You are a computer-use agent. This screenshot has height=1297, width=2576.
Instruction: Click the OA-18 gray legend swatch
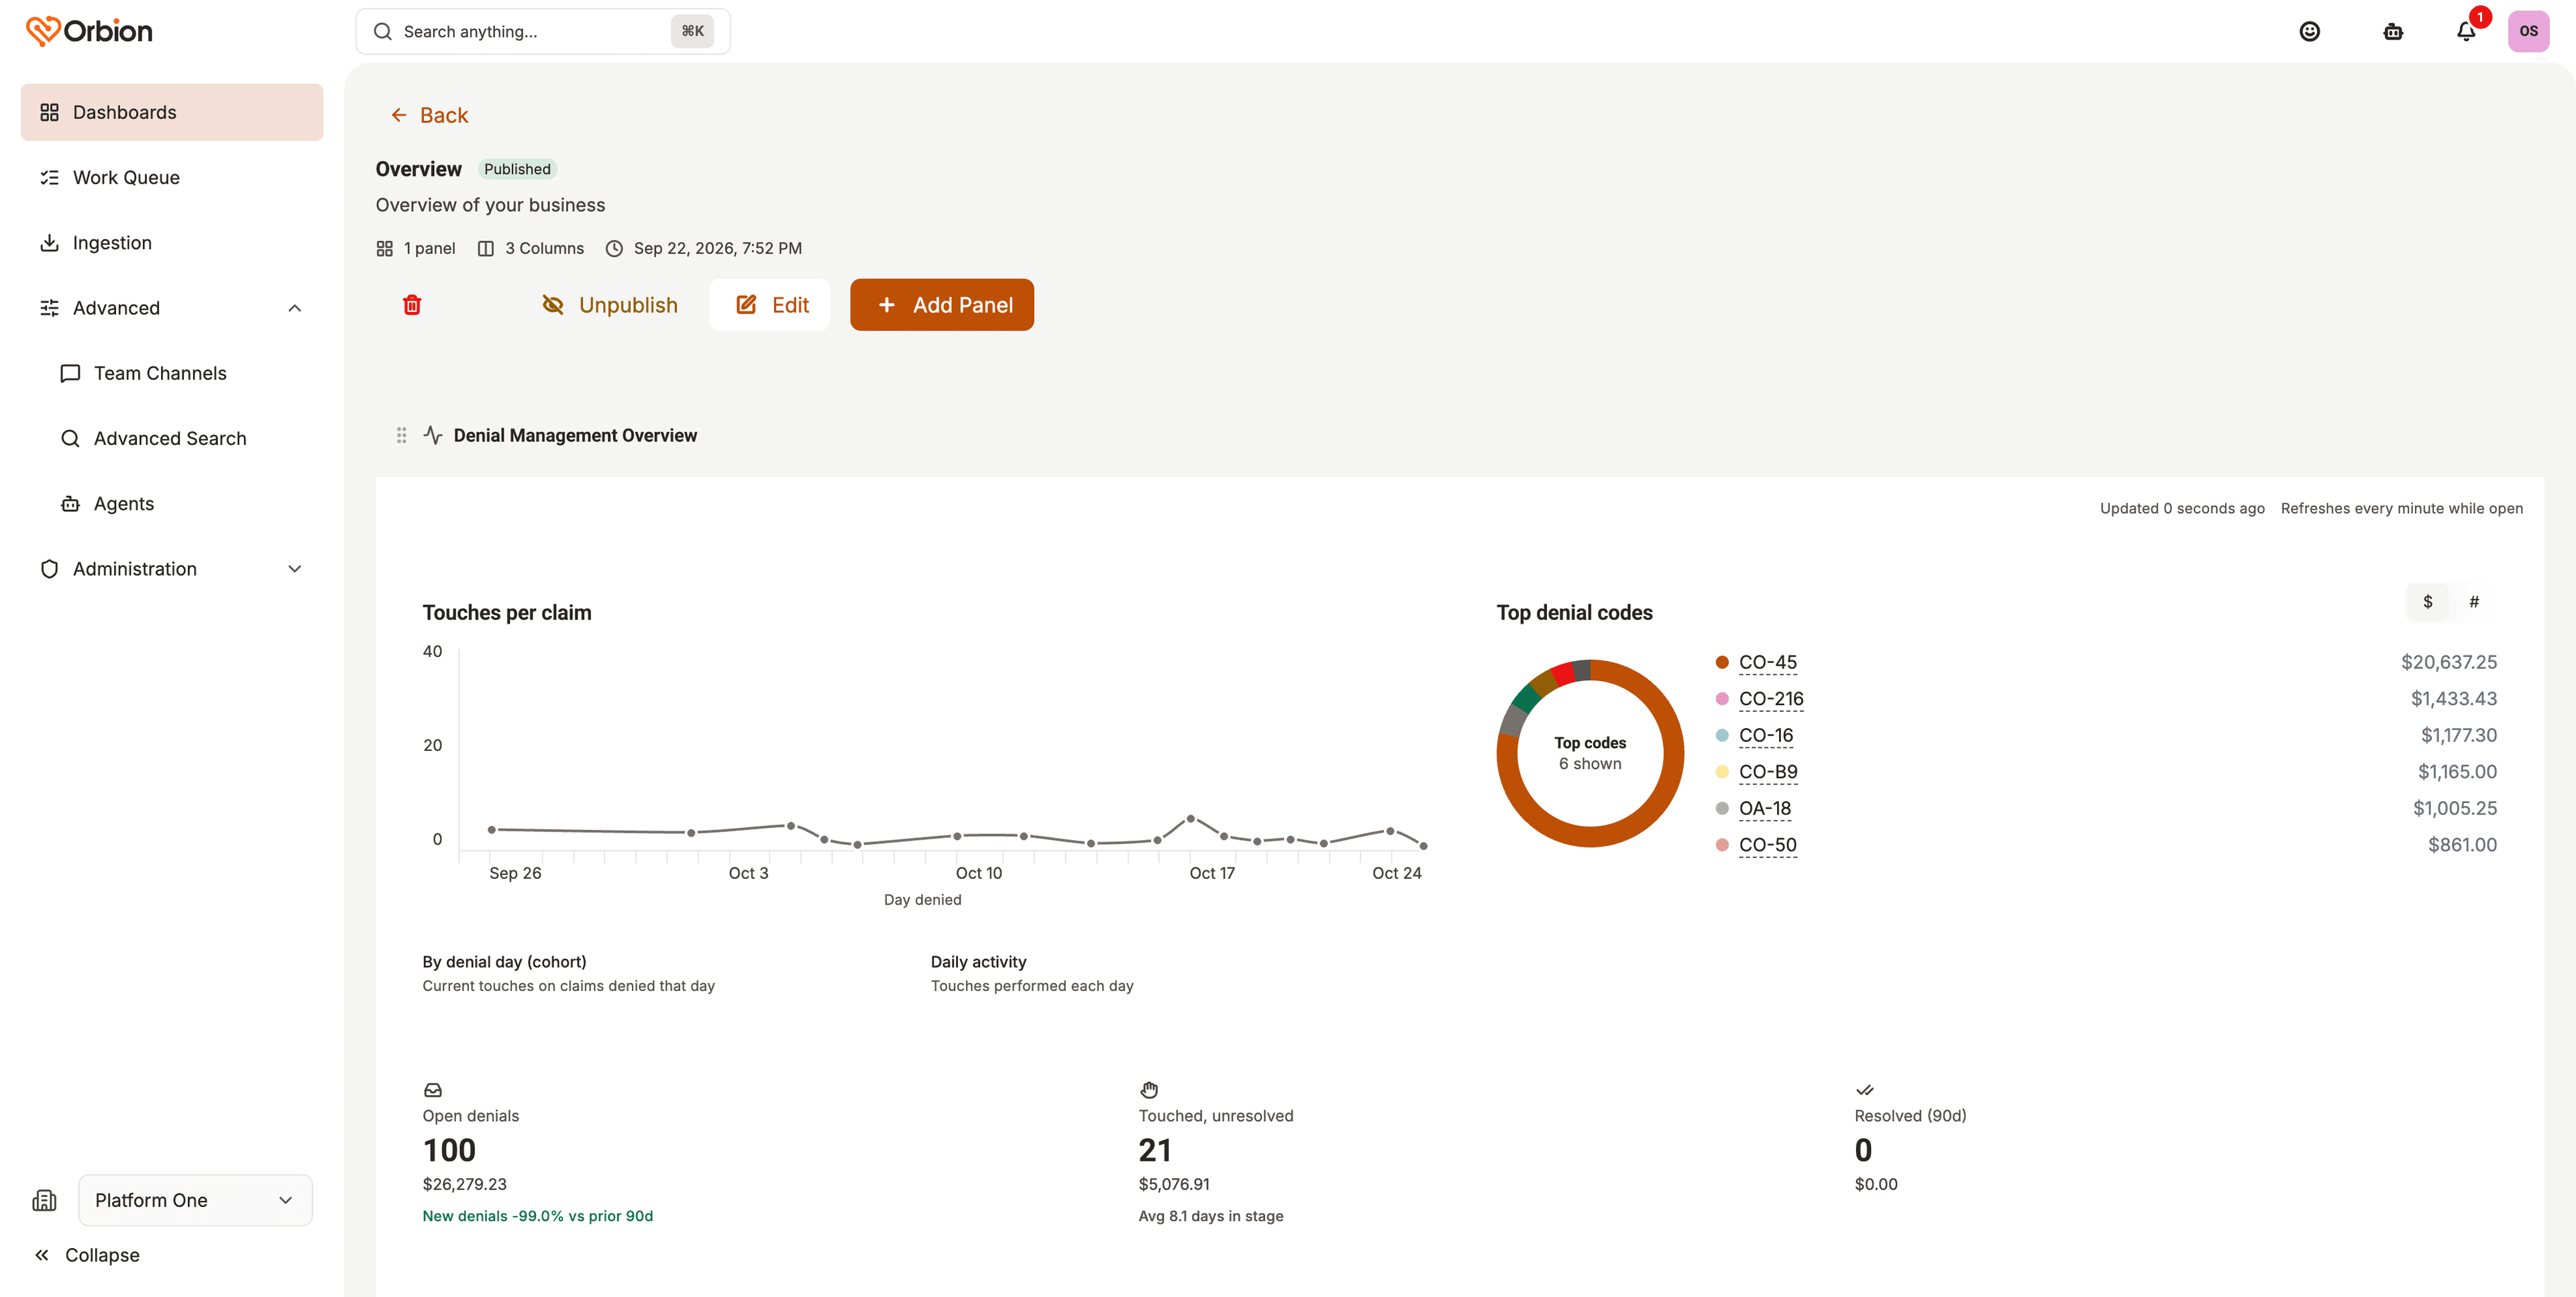pyautogui.click(x=1722, y=808)
